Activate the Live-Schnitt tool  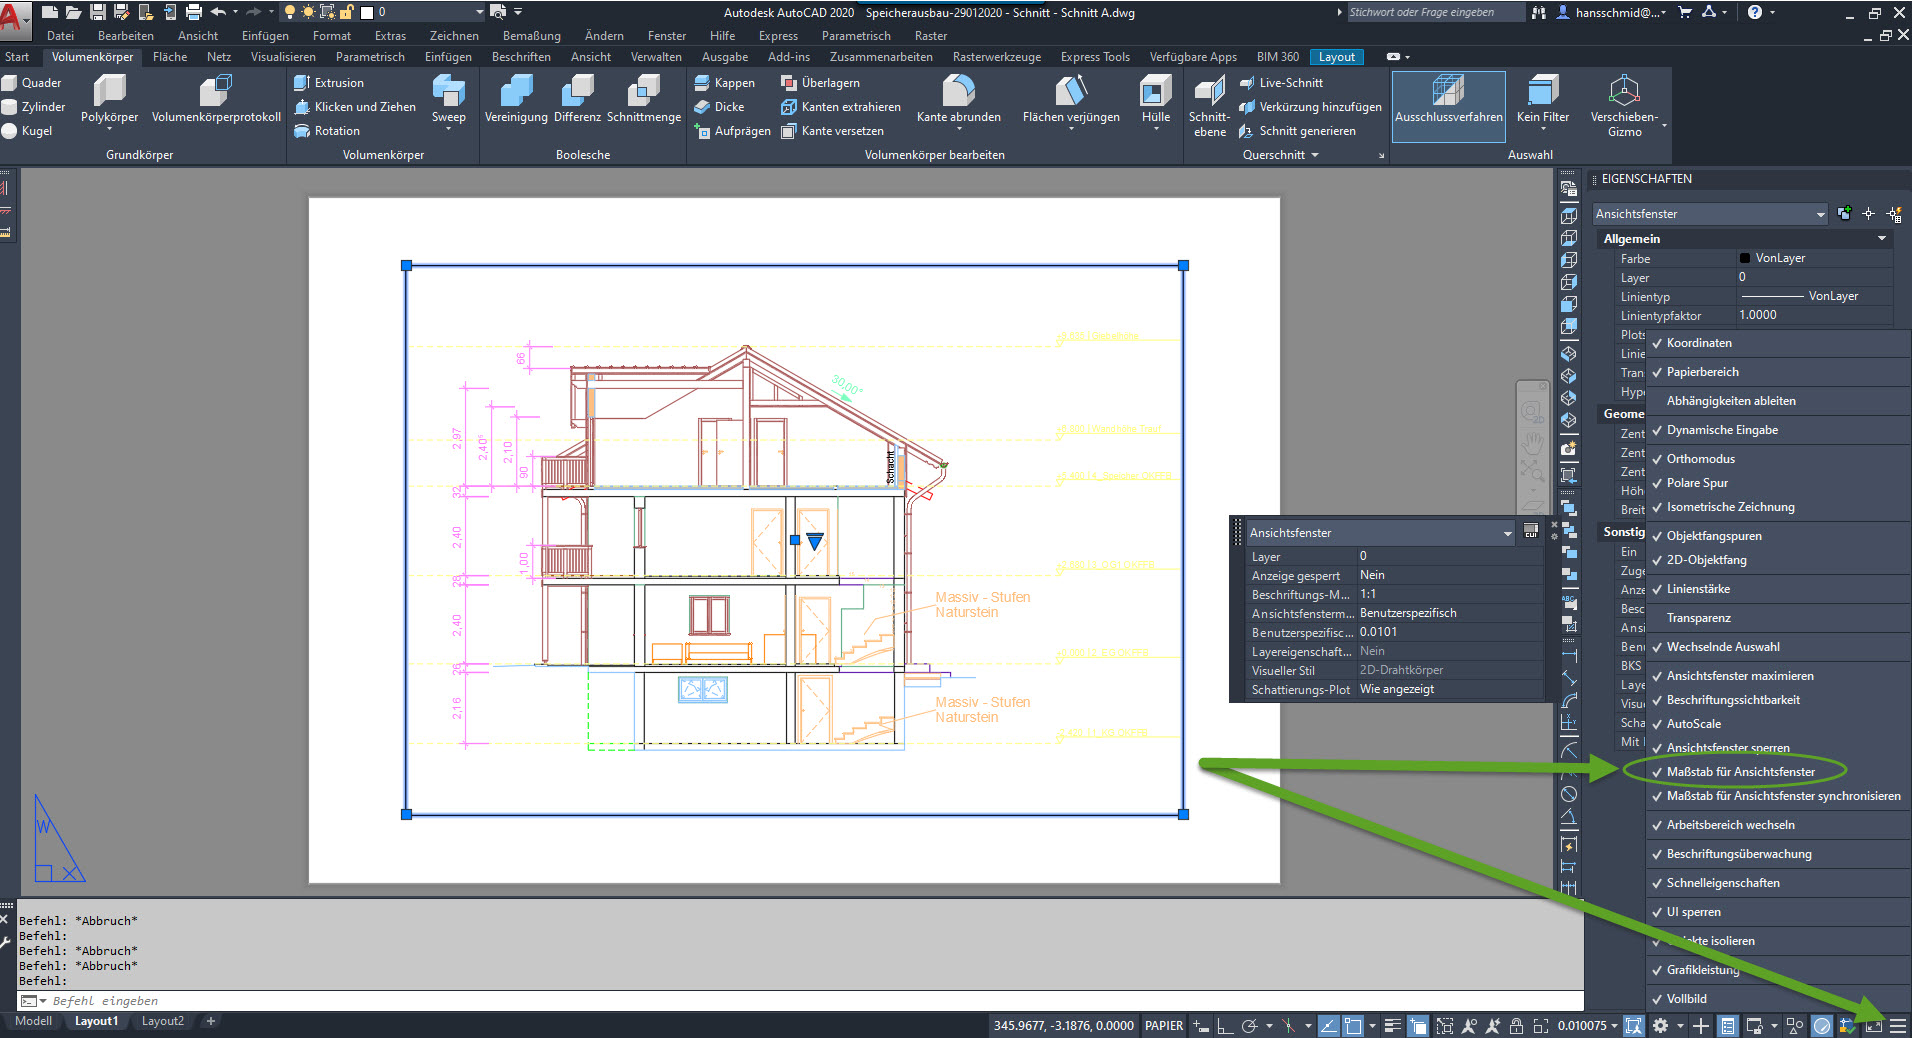(1281, 83)
